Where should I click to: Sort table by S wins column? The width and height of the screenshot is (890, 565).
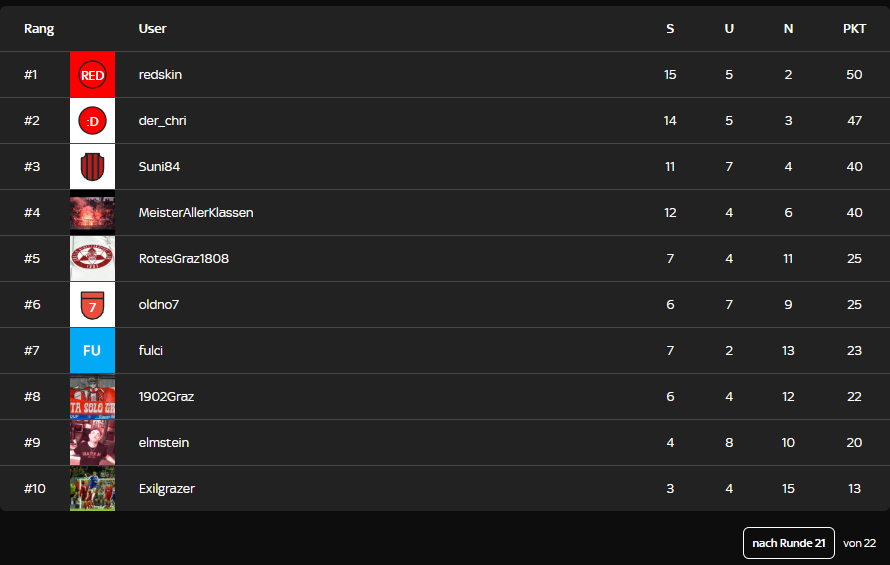coord(670,29)
